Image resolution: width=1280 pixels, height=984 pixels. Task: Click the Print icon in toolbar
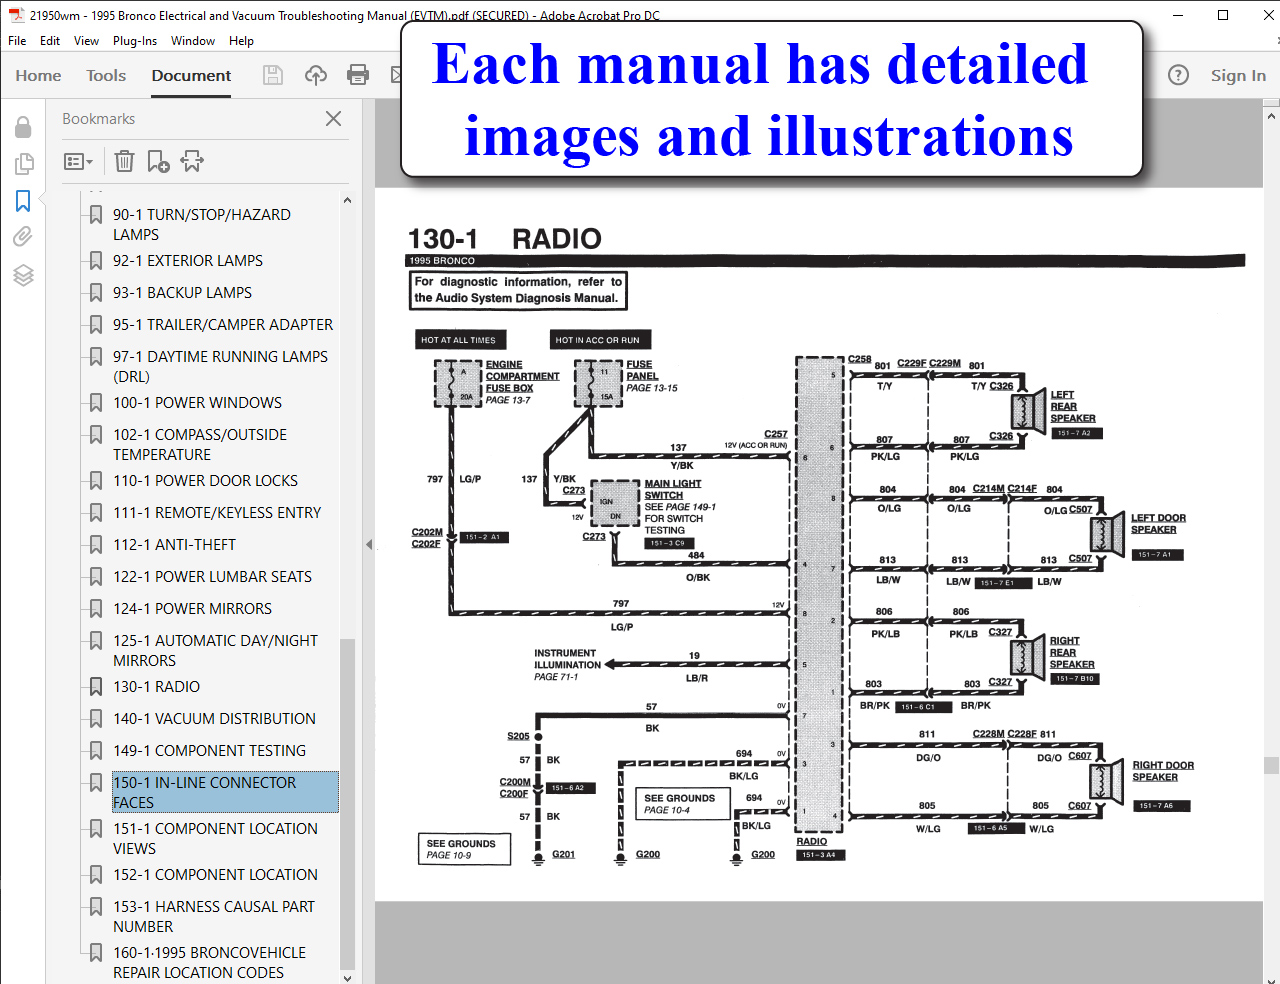tap(357, 75)
